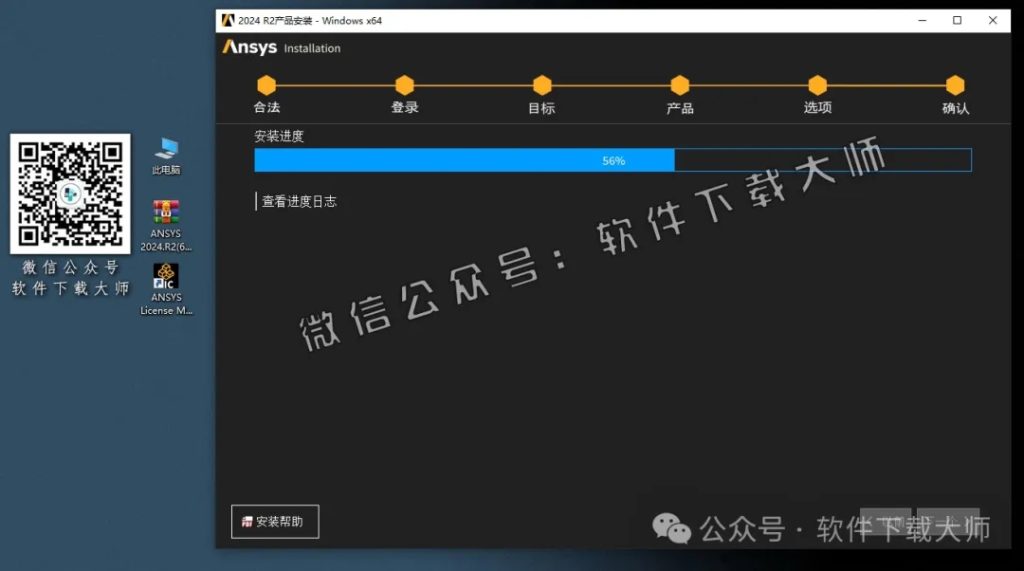
Task: Open the 此电脑 desktop icon
Action: [166, 156]
